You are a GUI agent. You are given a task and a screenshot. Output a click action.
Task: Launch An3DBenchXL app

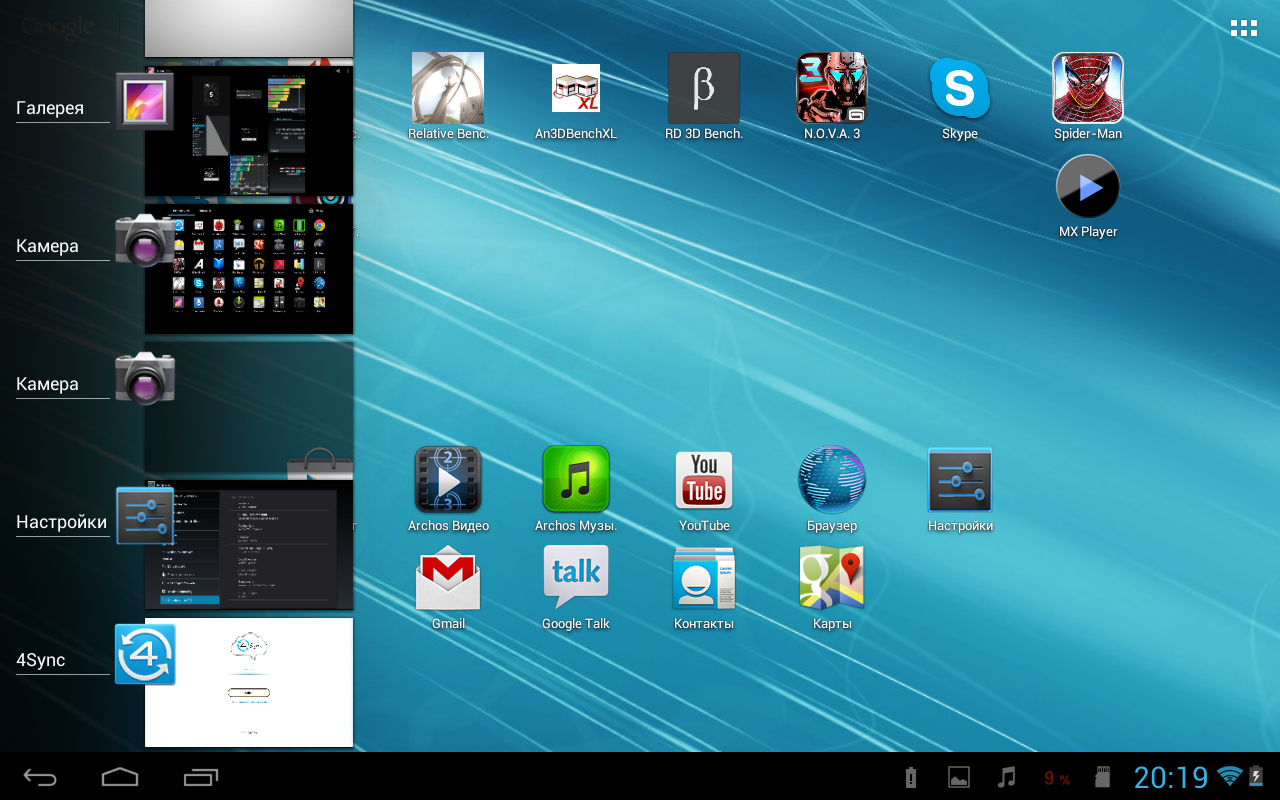(576, 96)
